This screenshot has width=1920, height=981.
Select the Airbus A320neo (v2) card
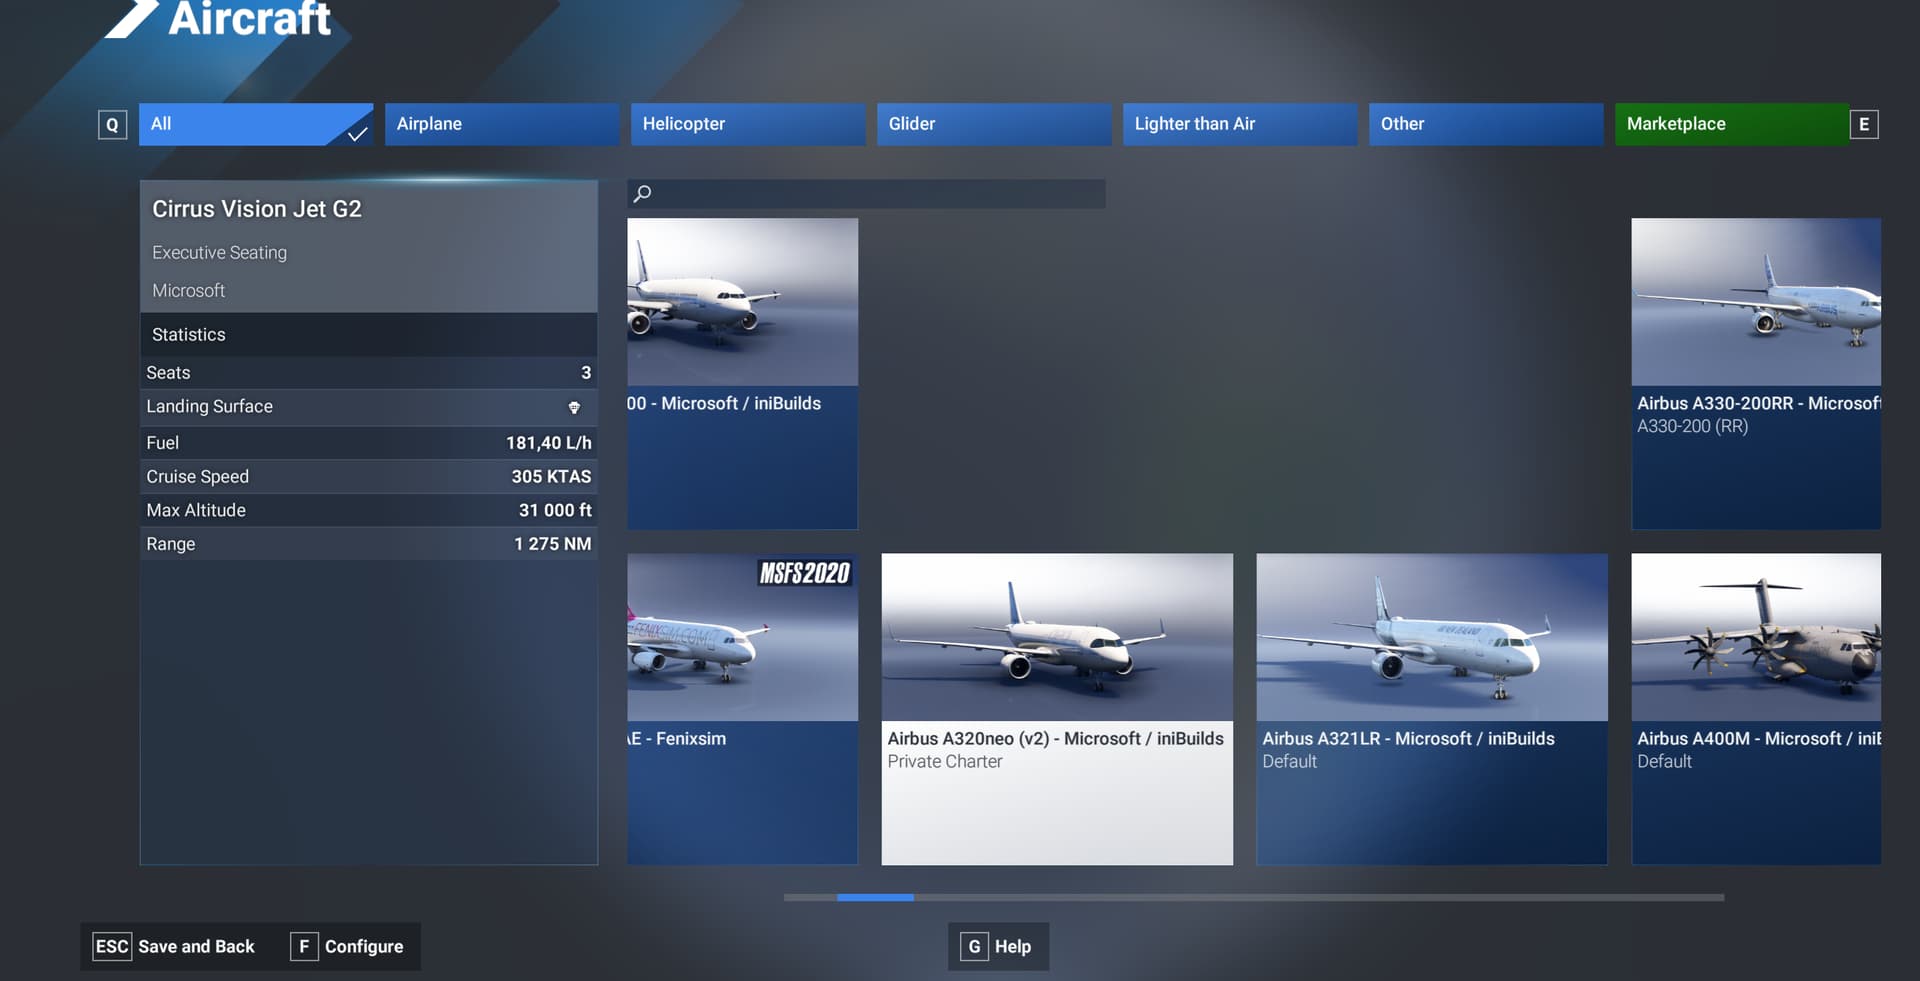coord(1057,709)
